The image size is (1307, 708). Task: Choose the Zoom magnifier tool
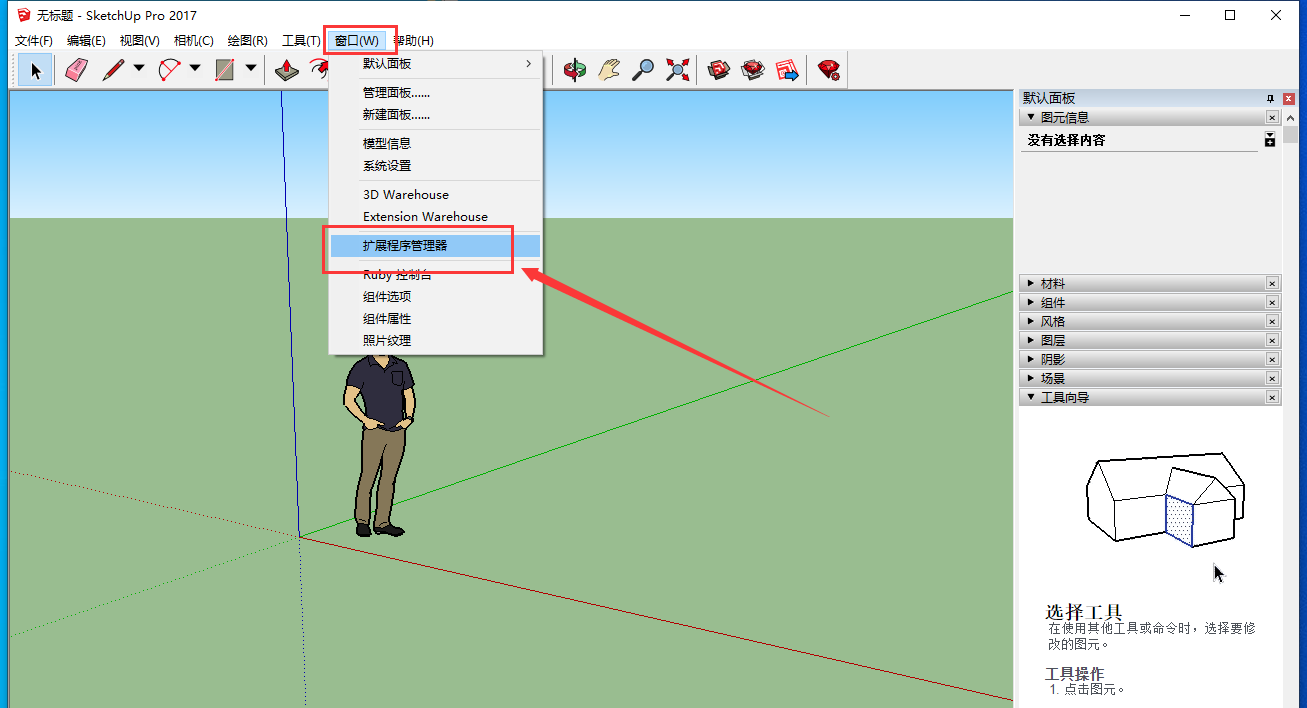643,70
